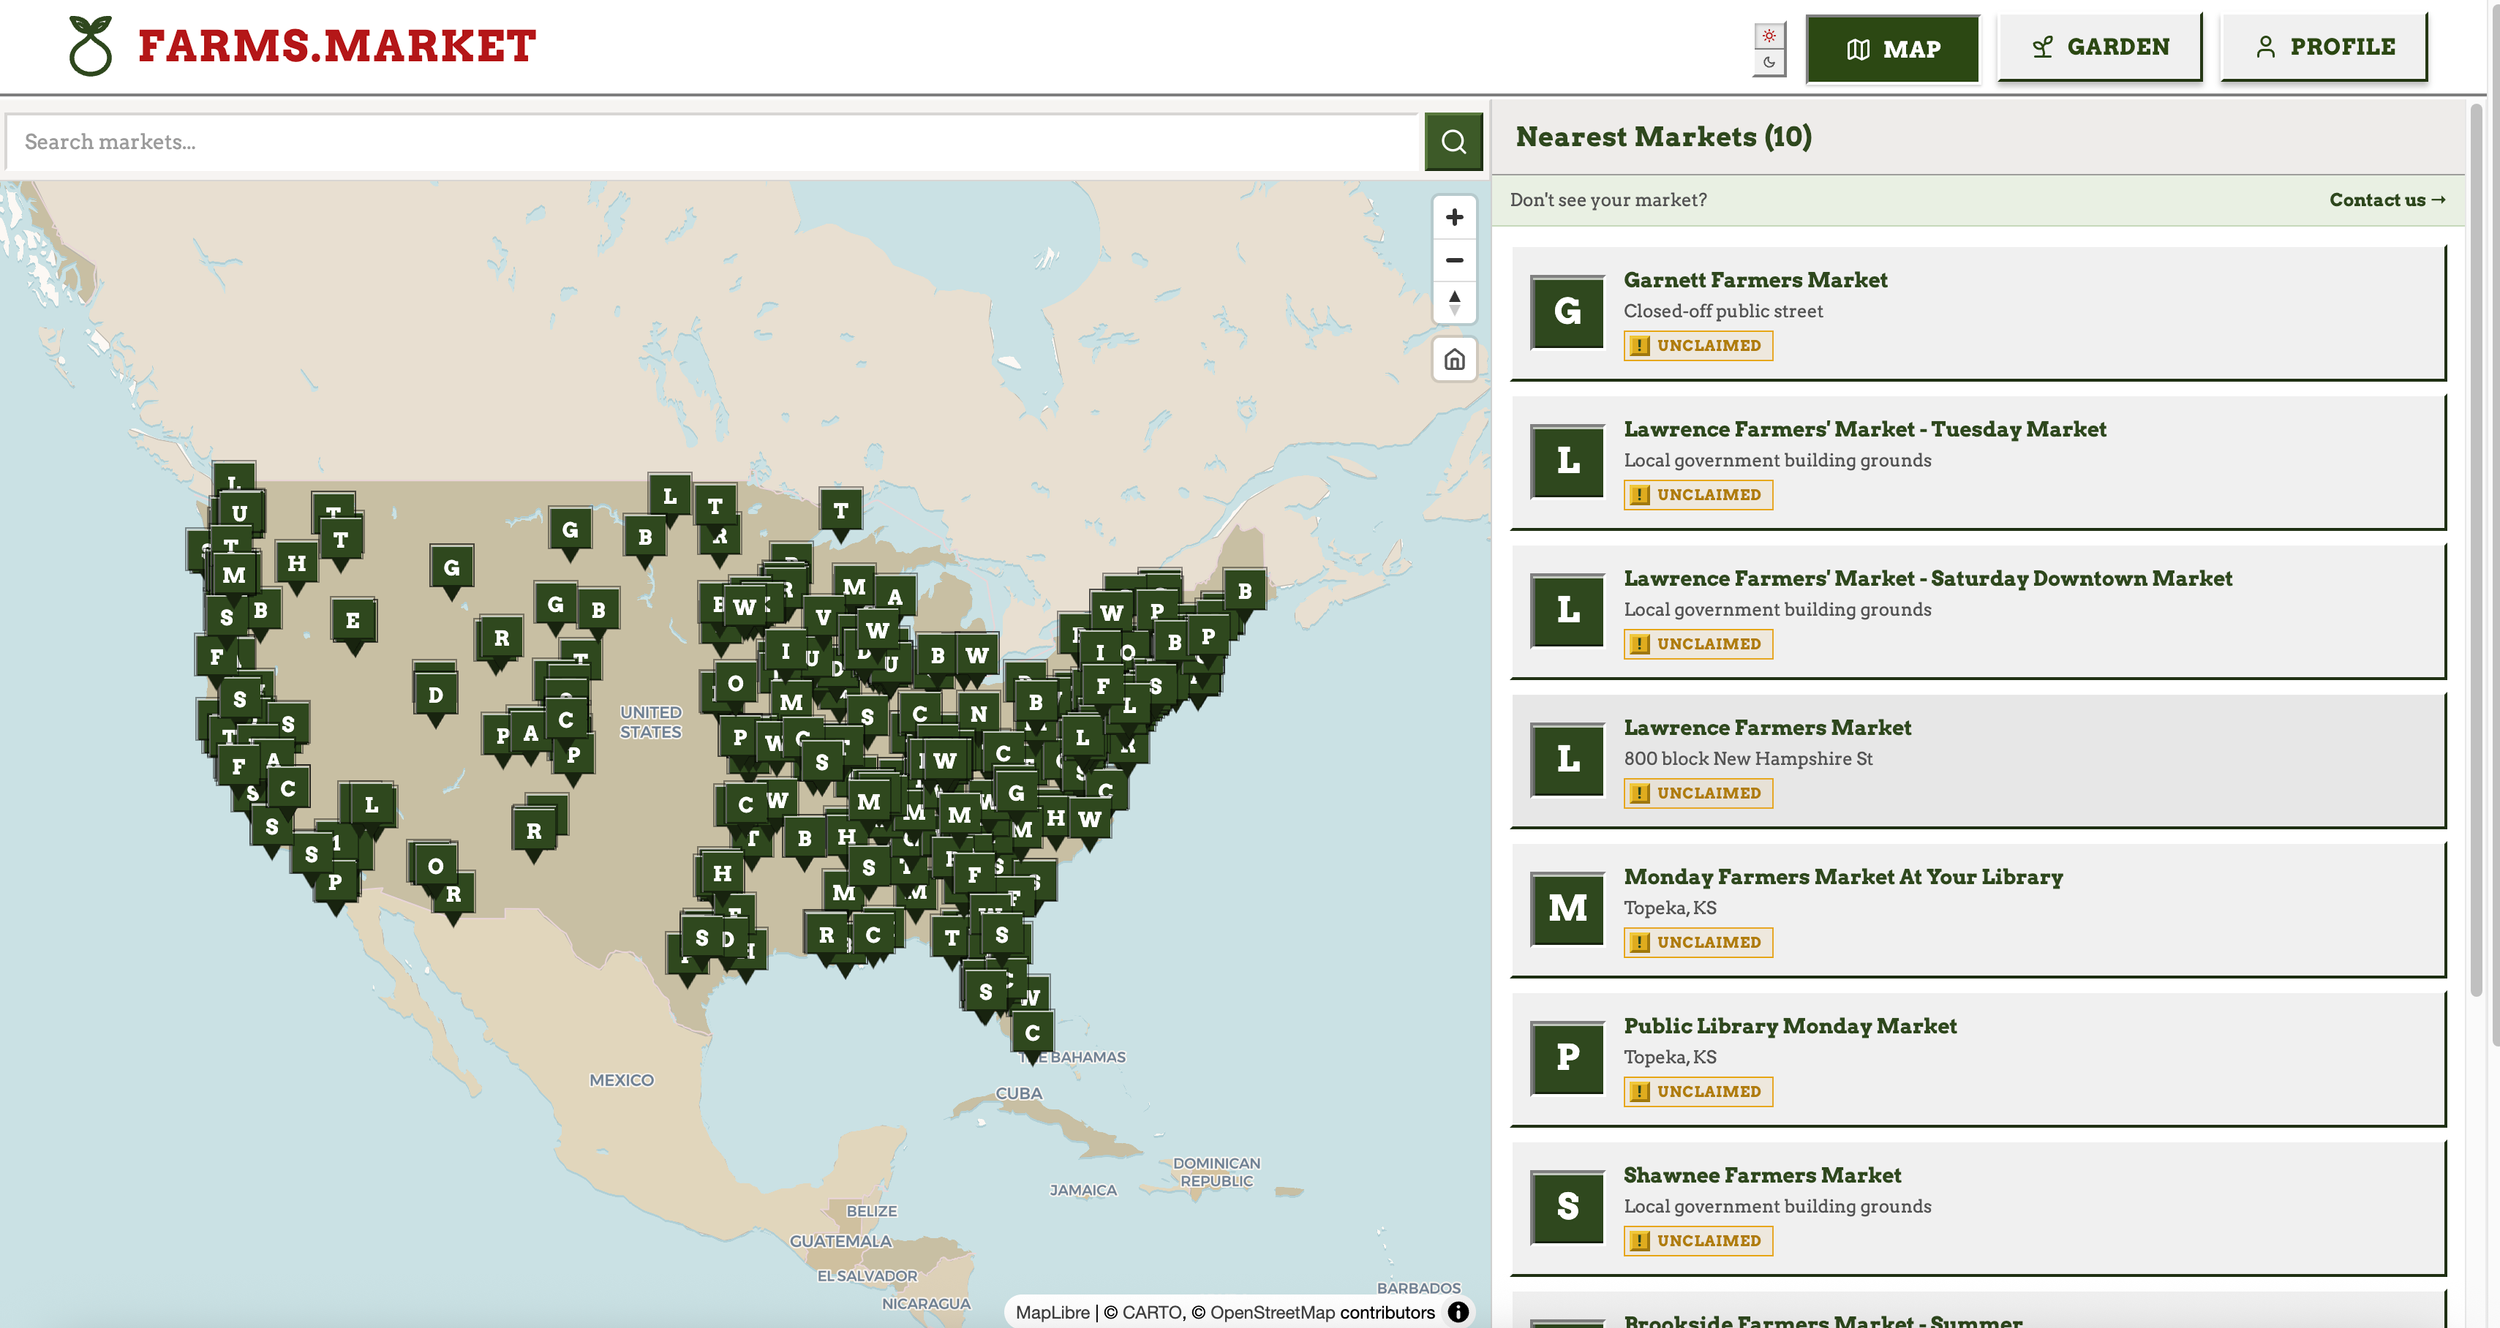Select the 'V' market marker on the map
The height and width of the screenshot is (1328, 2500).
tap(823, 617)
